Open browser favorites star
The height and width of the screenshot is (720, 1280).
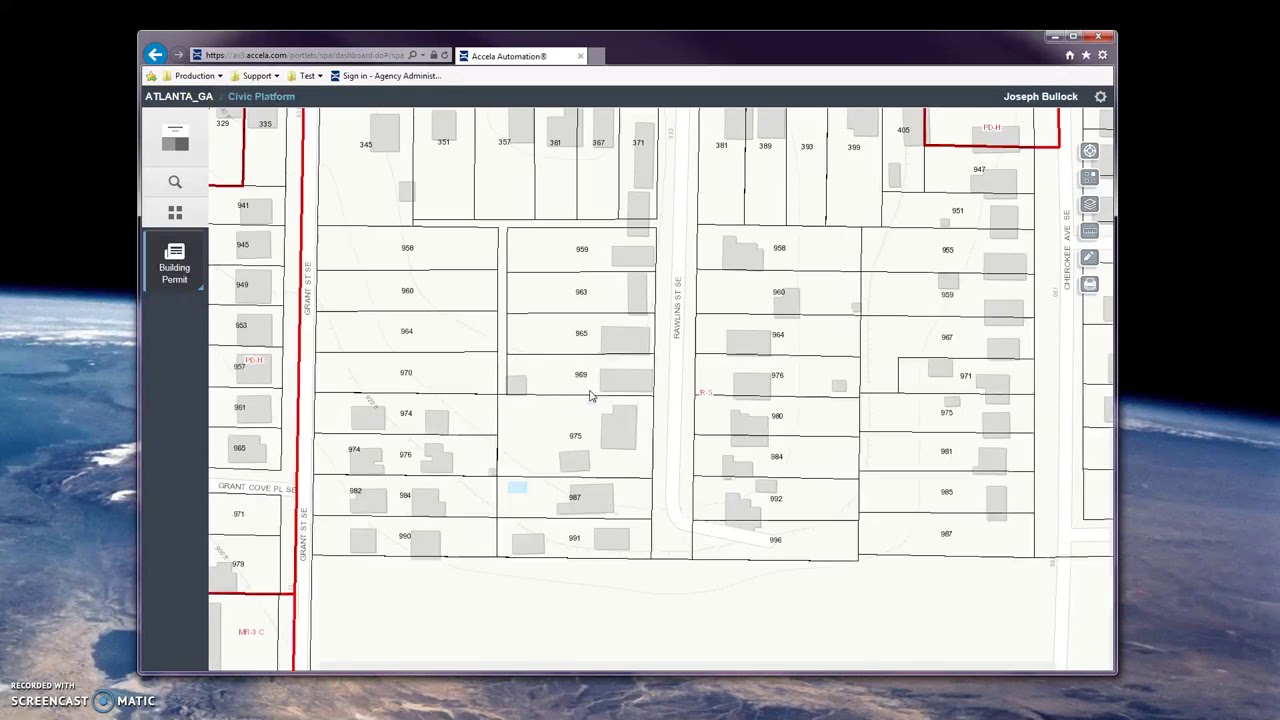[1086, 55]
